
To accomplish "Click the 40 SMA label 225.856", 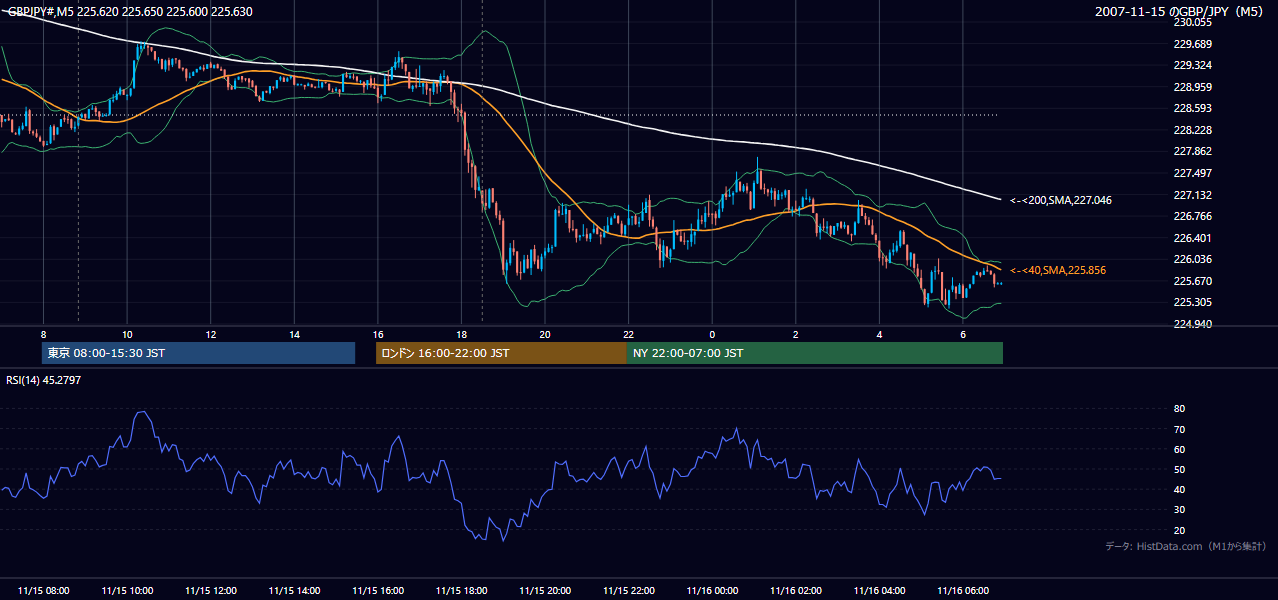I will pyautogui.click(x=1057, y=270).
